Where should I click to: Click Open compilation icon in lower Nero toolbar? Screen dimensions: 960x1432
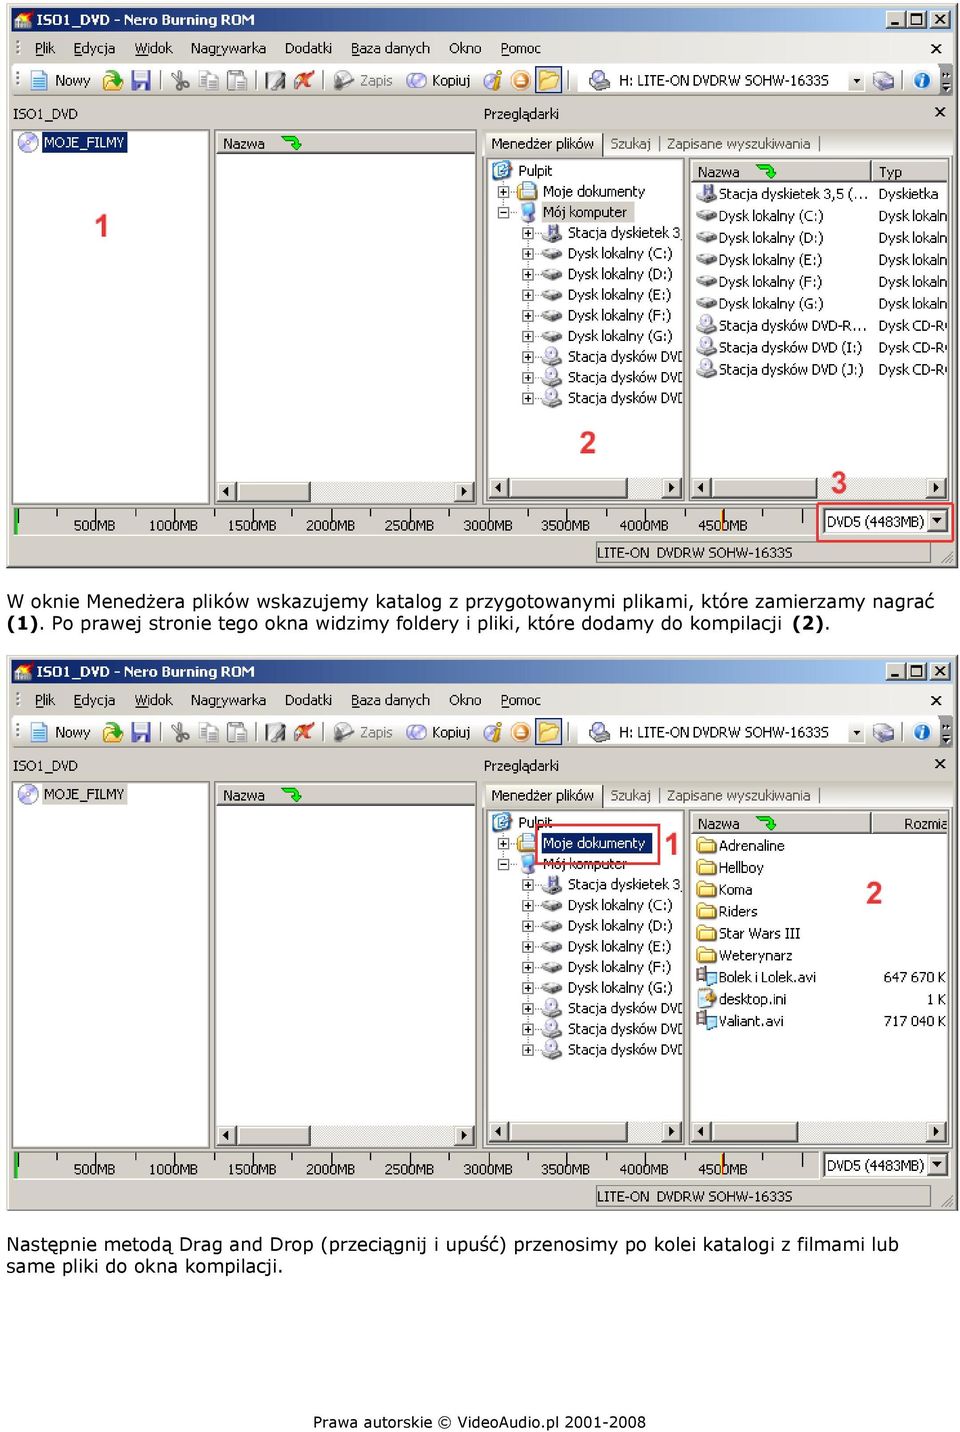[x=113, y=733]
